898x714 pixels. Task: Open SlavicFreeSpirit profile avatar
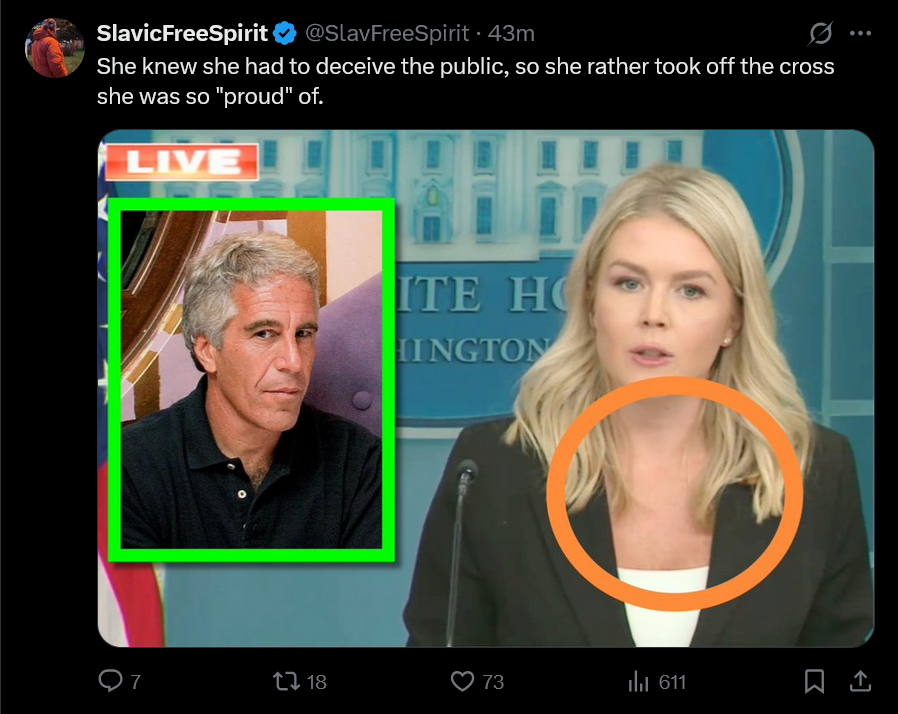[55, 48]
